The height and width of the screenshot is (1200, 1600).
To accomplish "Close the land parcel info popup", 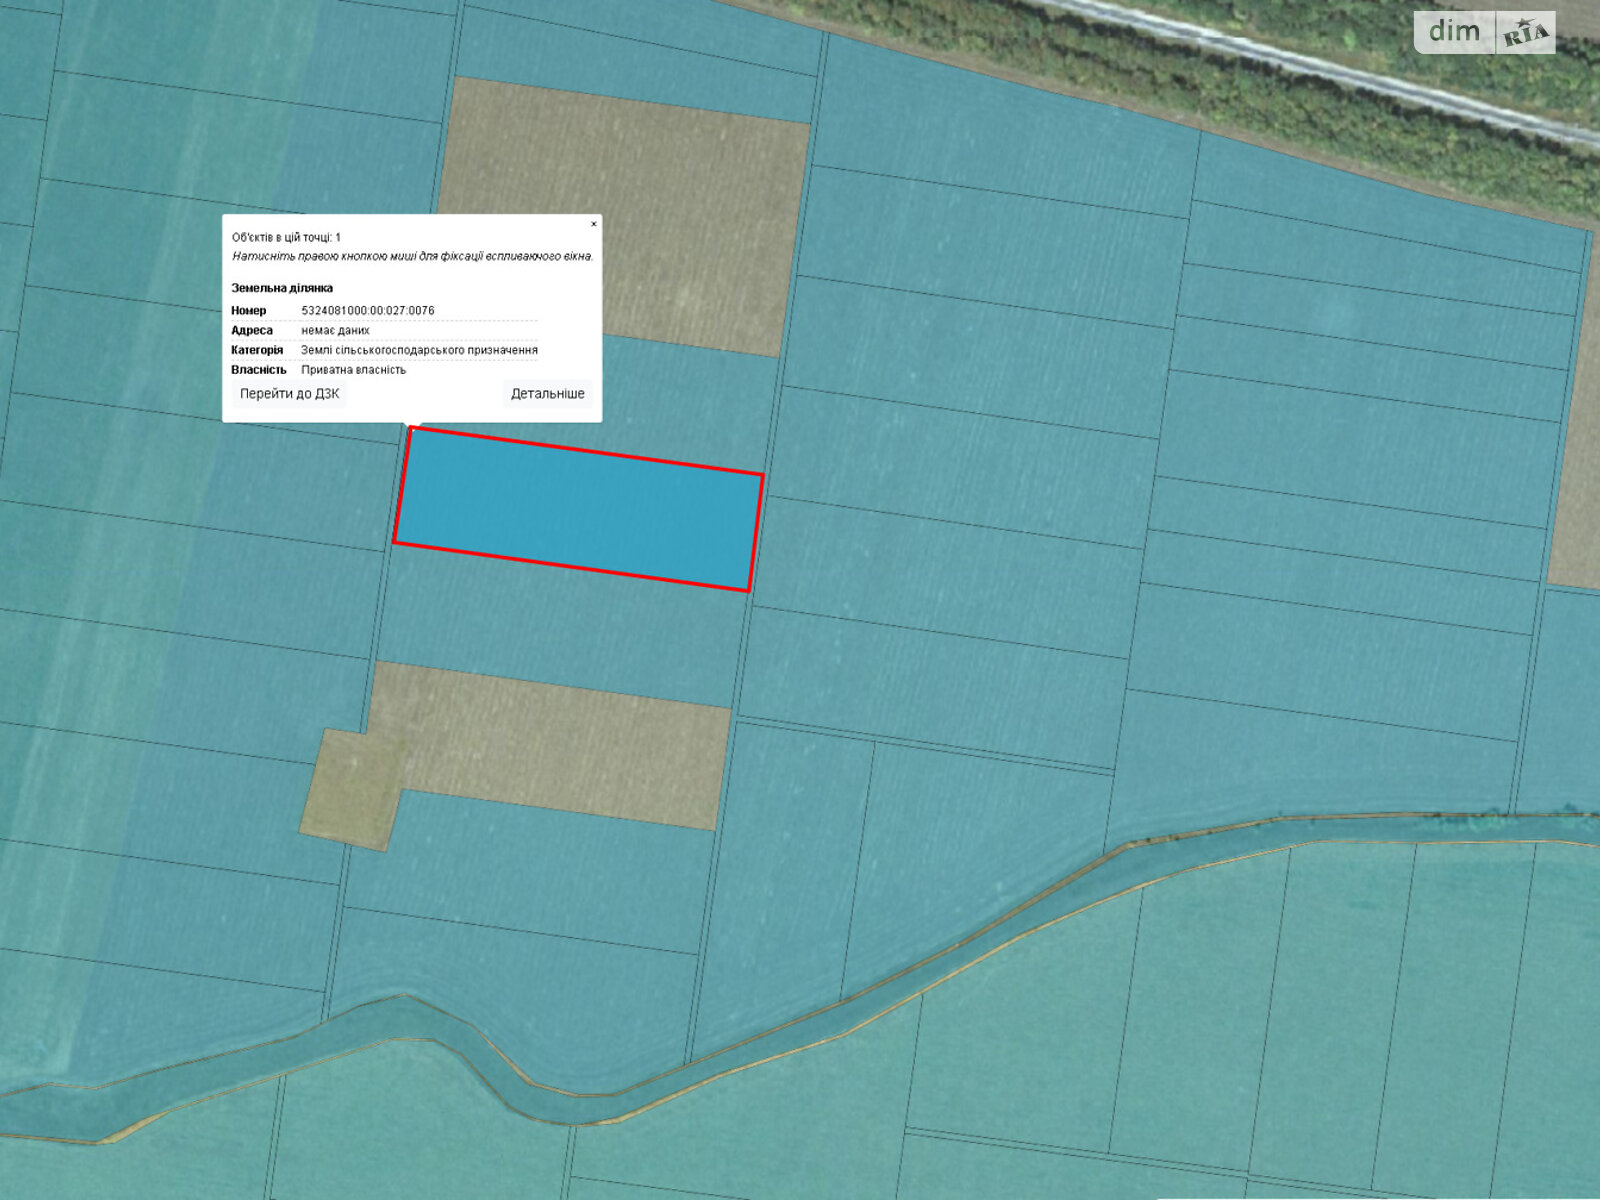I will 593,224.
